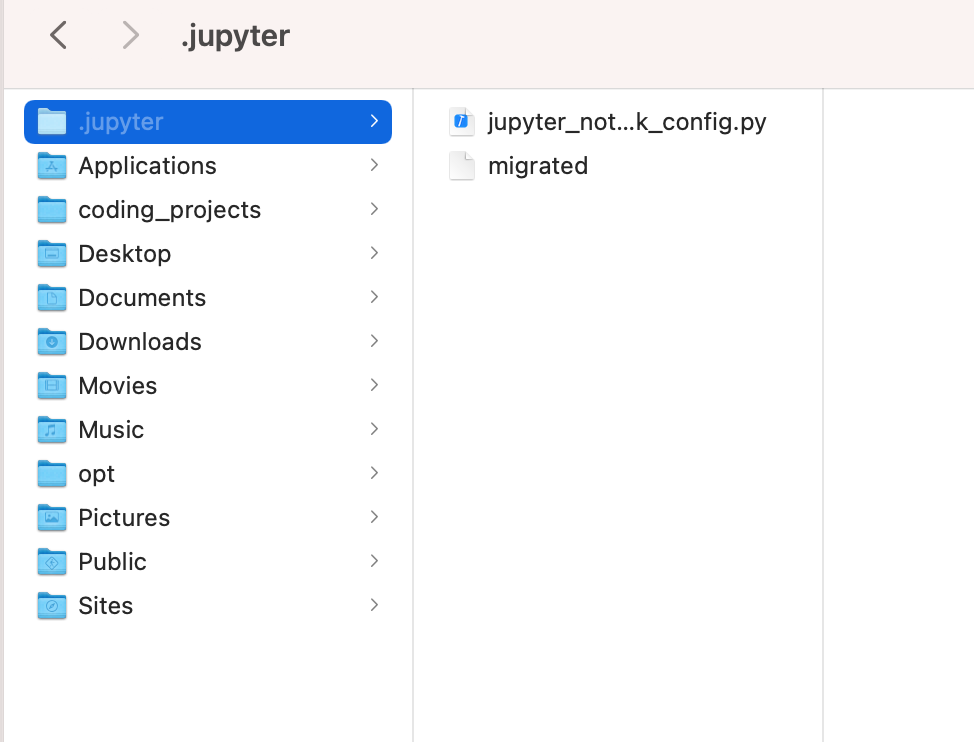Click the Movies folder icon
The image size is (974, 742).
click(52, 386)
